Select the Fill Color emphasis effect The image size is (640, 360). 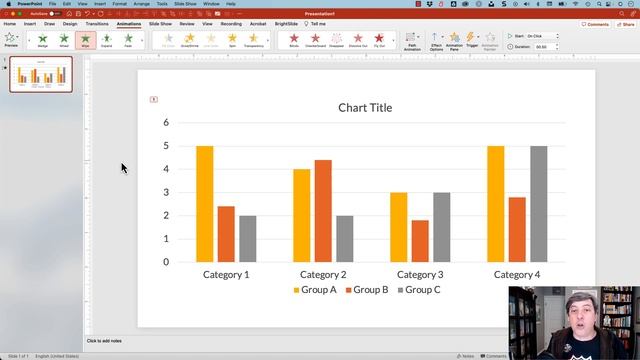(168, 40)
